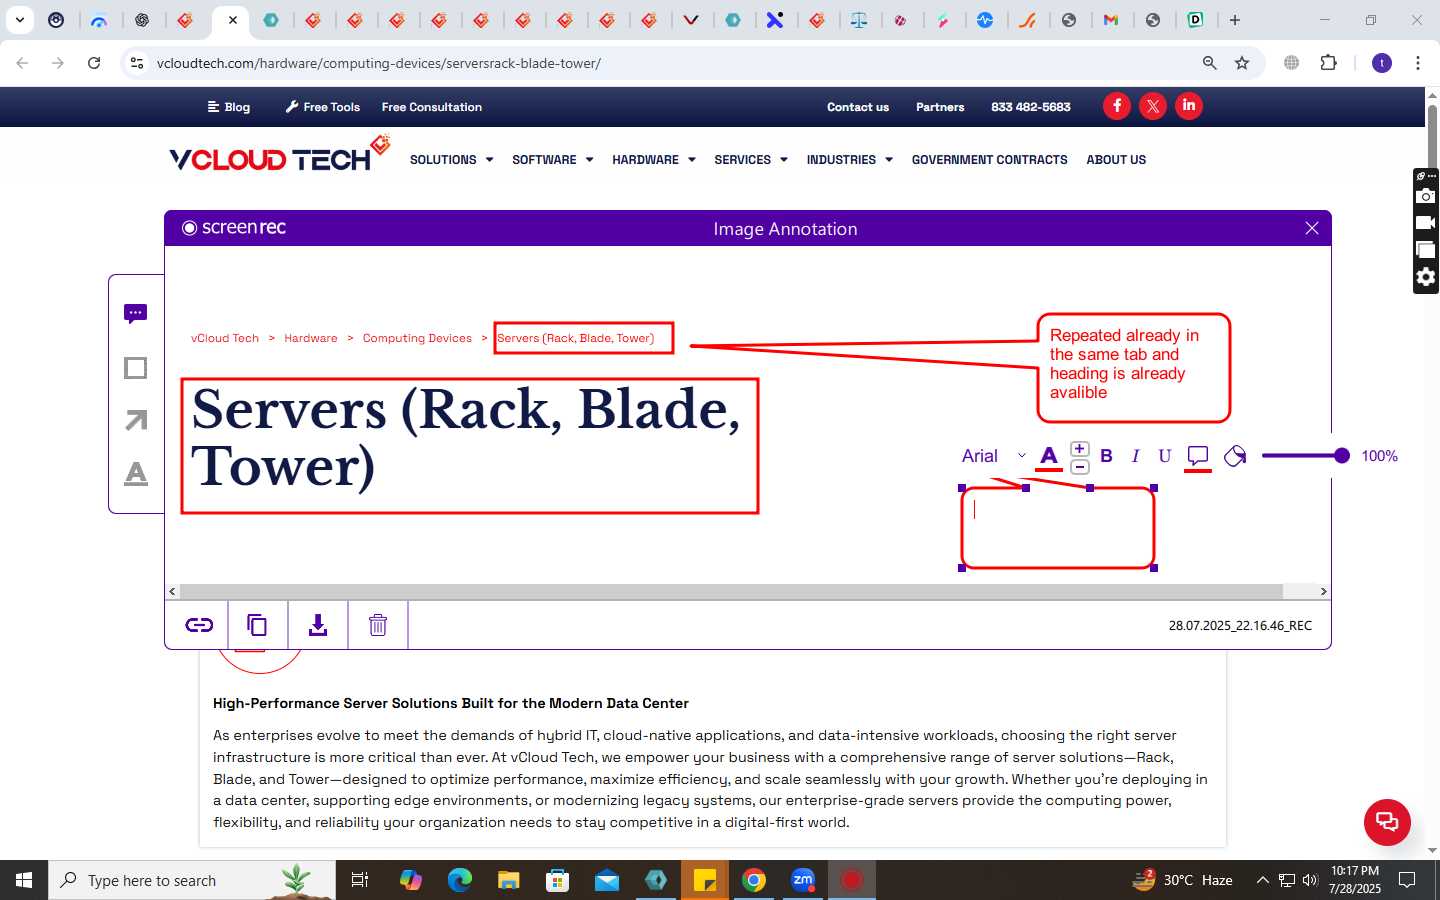The image size is (1440, 900).
Task: Open the fill color bucket option
Action: (1235, 456)
